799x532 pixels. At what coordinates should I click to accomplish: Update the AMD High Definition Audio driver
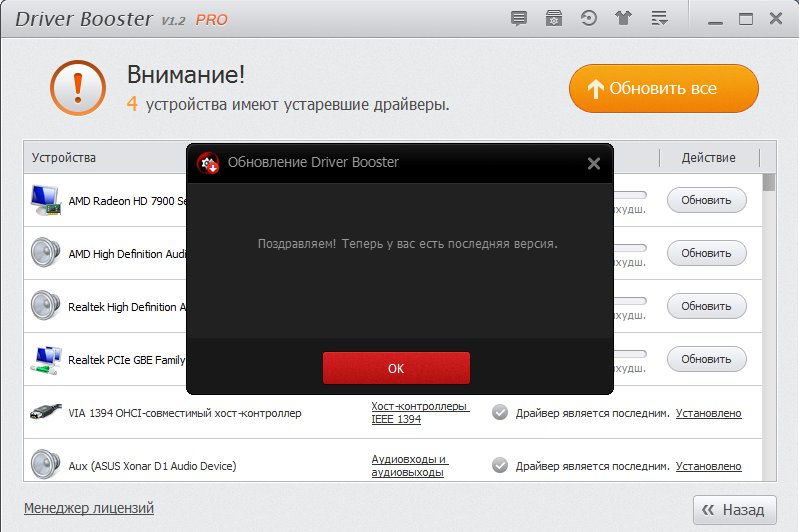pos(706,253)
